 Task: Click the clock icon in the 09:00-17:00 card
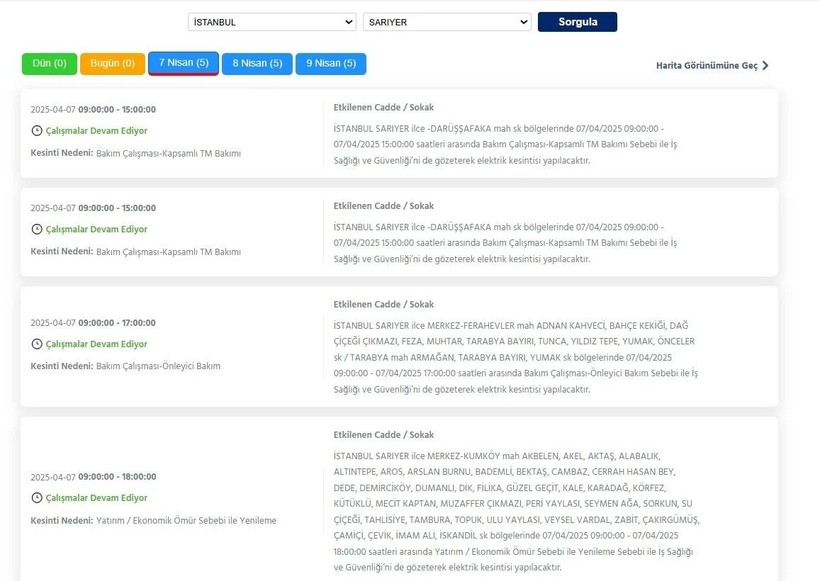tap(37, 345)
